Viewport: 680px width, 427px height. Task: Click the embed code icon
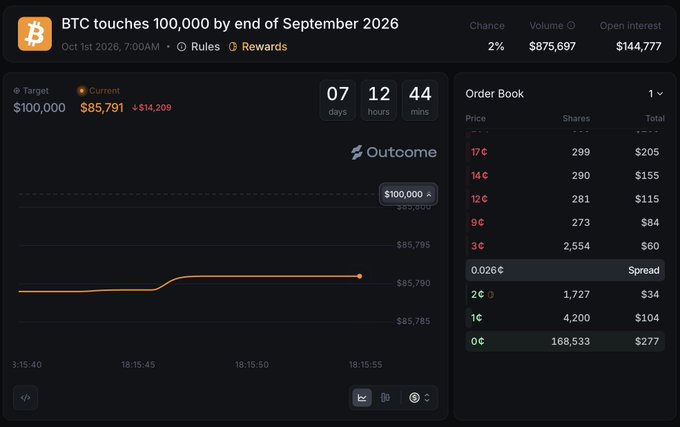coord(26,398)
